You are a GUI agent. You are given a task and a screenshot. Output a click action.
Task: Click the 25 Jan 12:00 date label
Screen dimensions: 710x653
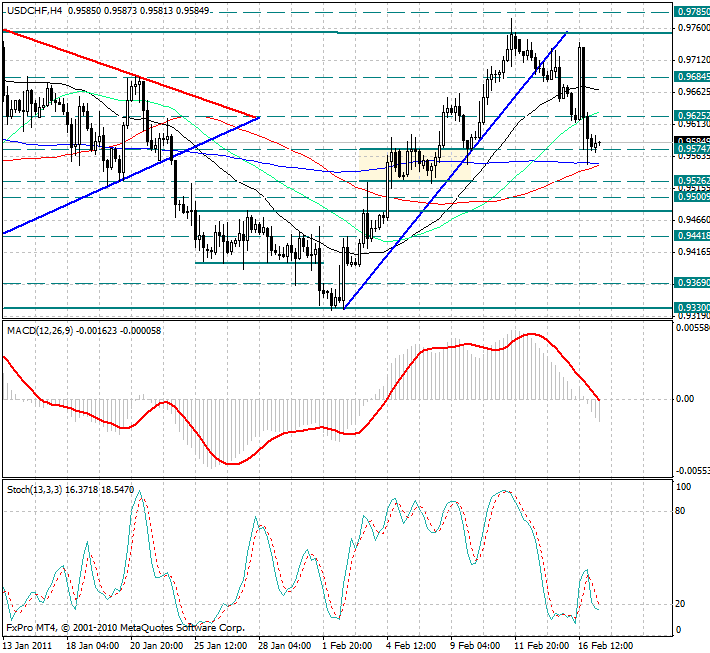point(221,645)
